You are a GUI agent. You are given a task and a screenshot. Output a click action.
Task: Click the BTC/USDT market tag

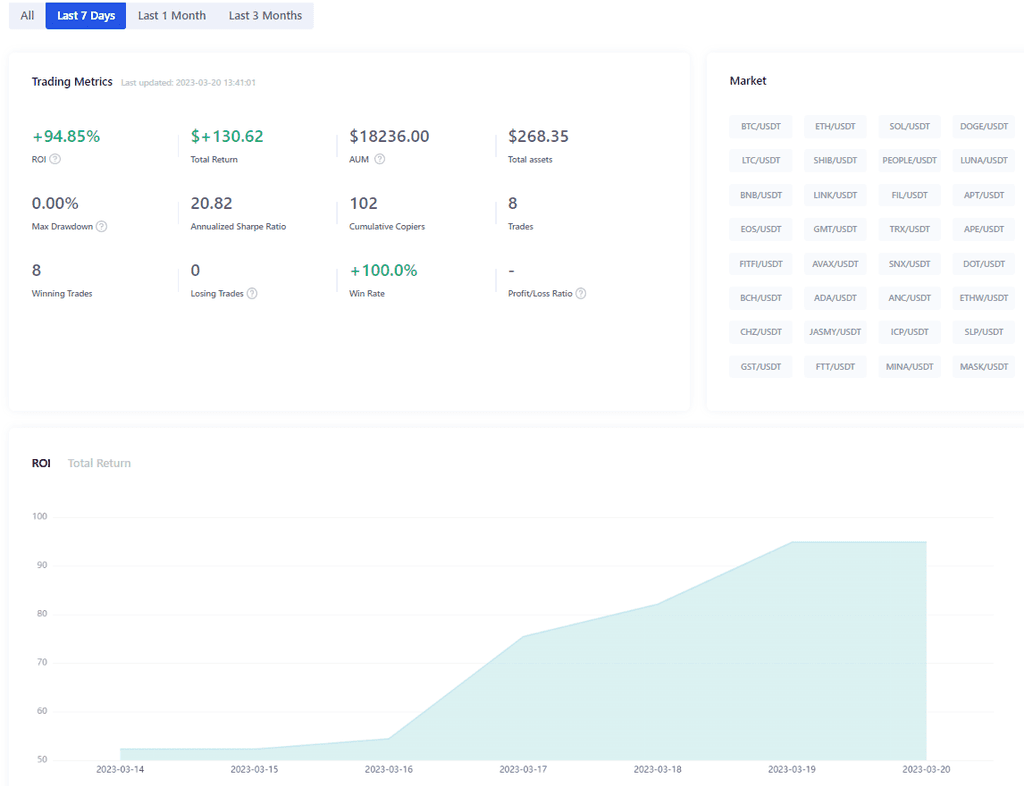click(x=761, y=126)
